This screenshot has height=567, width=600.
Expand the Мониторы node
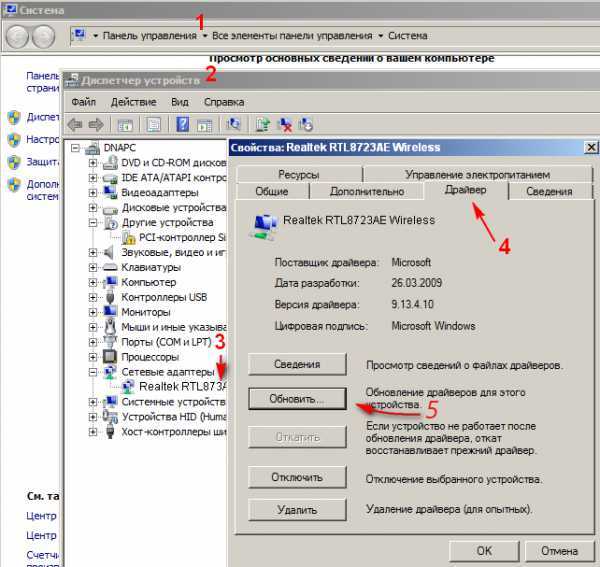(92, 312)
